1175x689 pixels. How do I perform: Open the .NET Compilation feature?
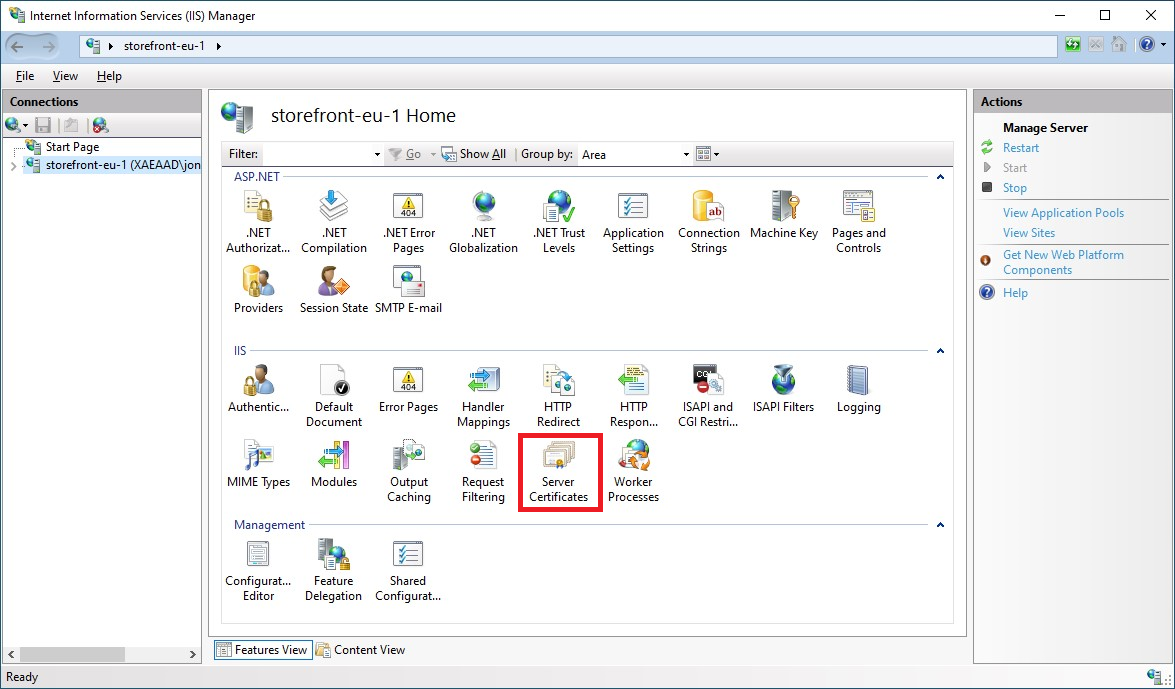coord(333,222)
